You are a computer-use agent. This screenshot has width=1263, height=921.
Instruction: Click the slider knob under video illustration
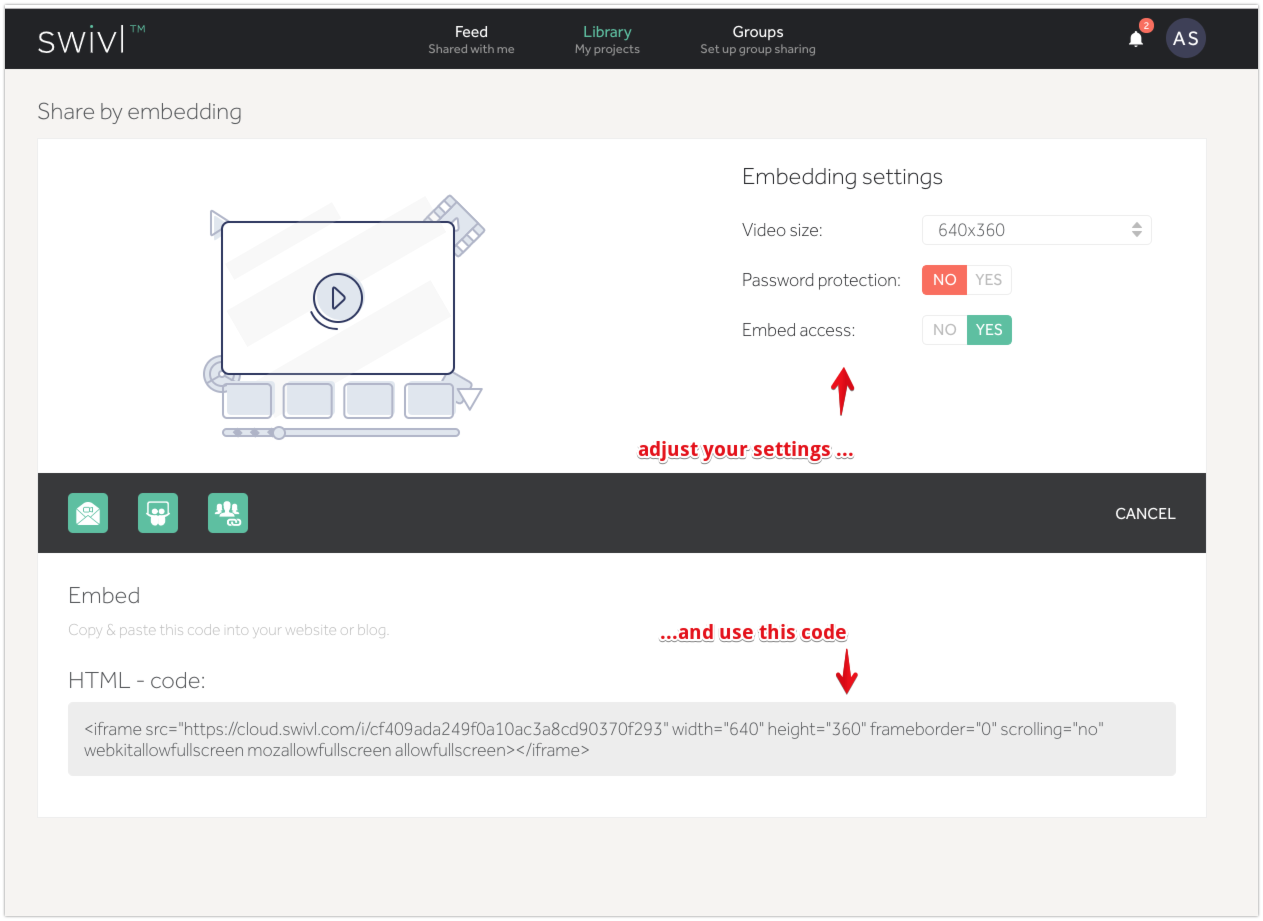pyautogui.click(x=279, y=433)
